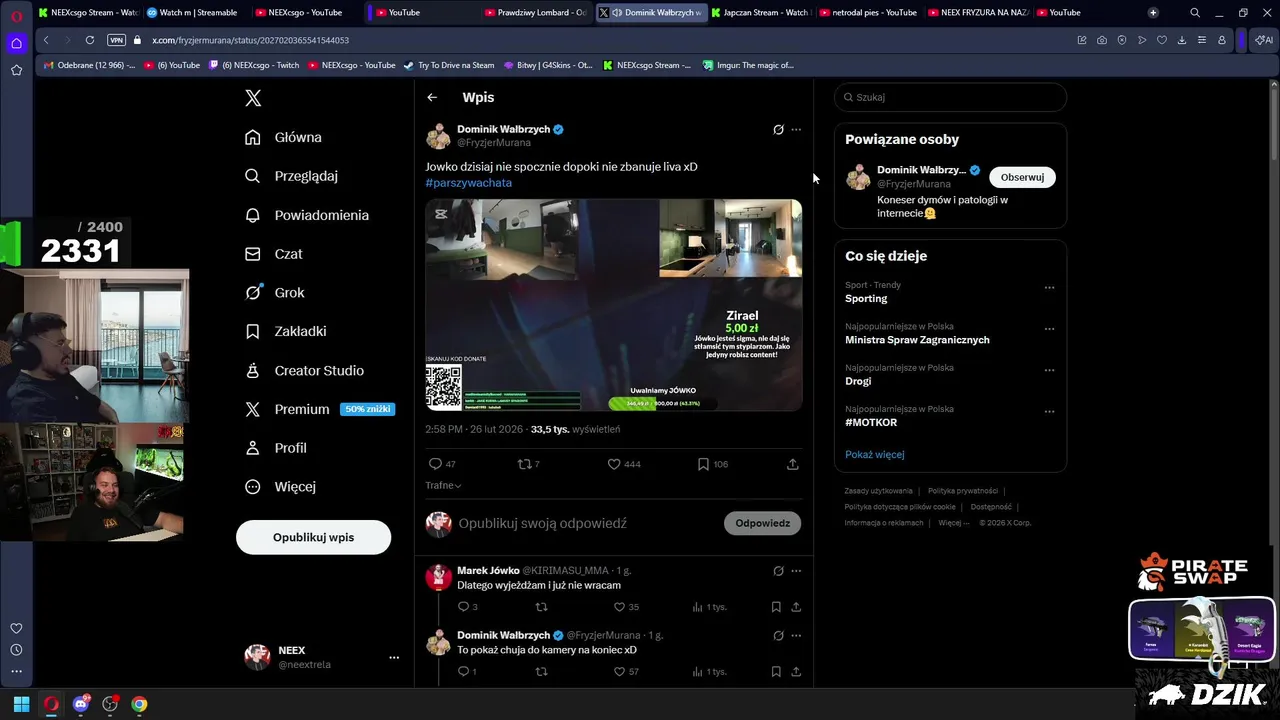Repost Marek Jówko reply
Viewport: 1280px width, 720px height.
click(541, 607)
